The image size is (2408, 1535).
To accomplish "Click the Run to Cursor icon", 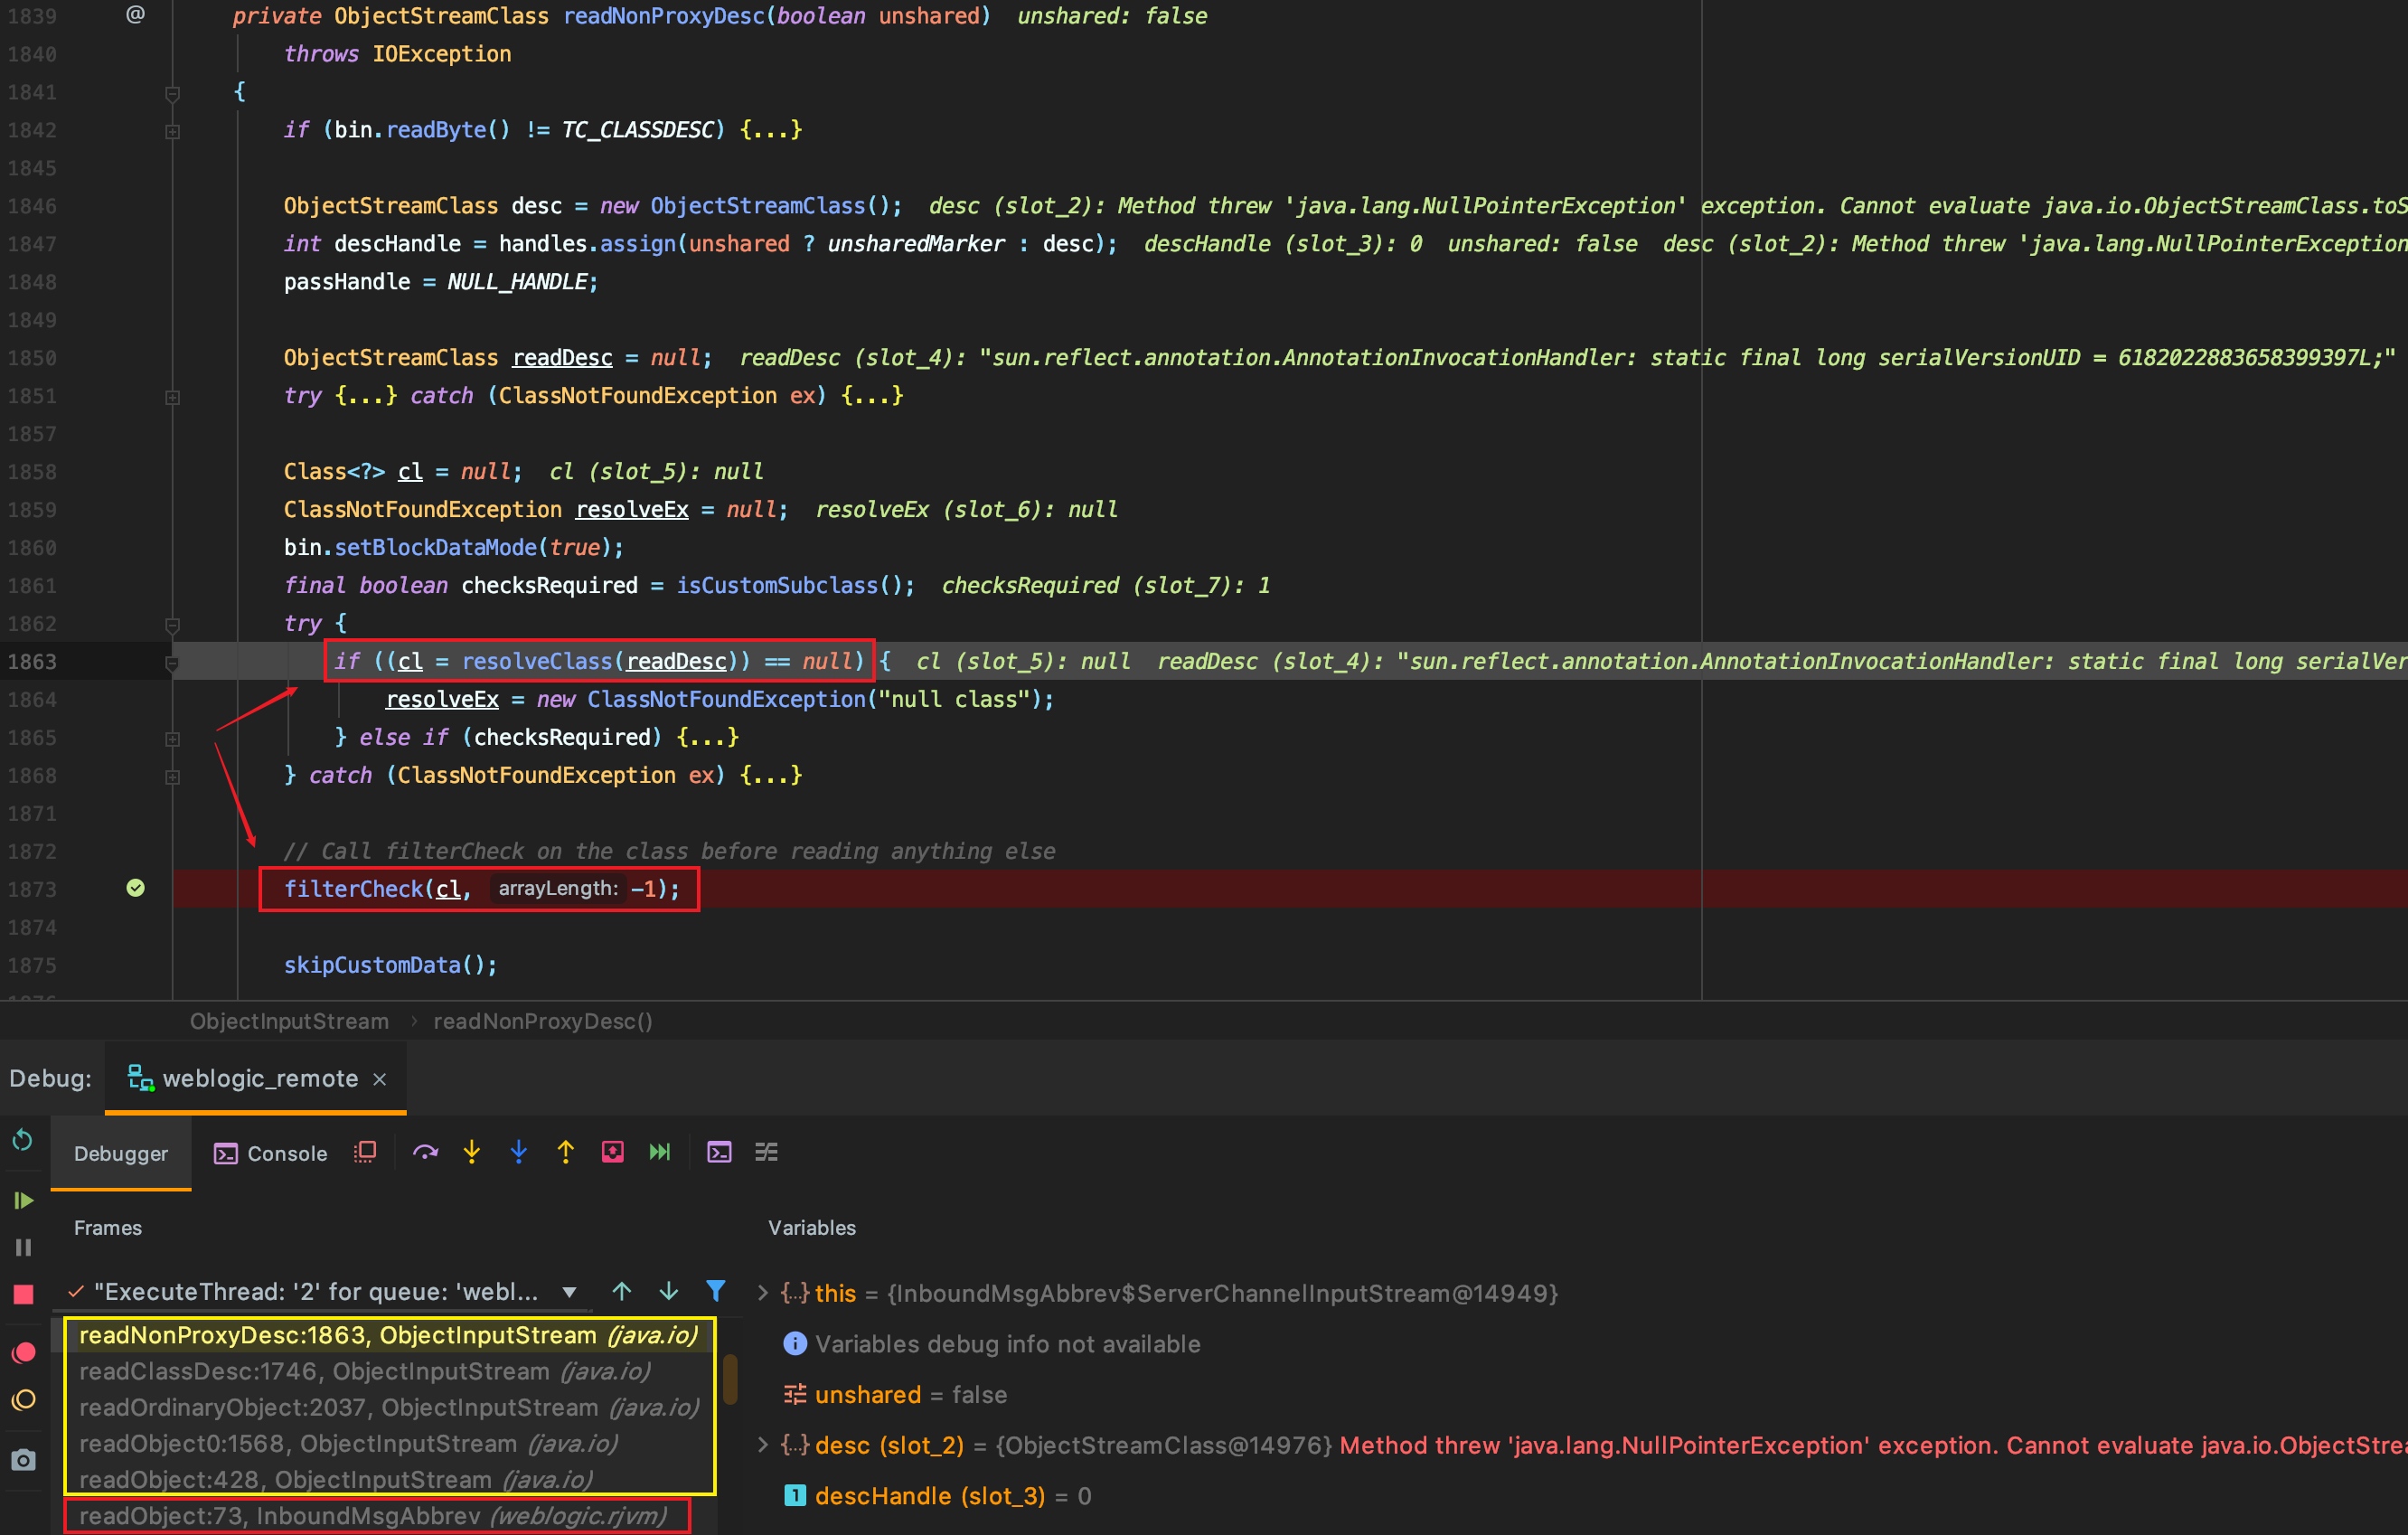I will 660,1152.
